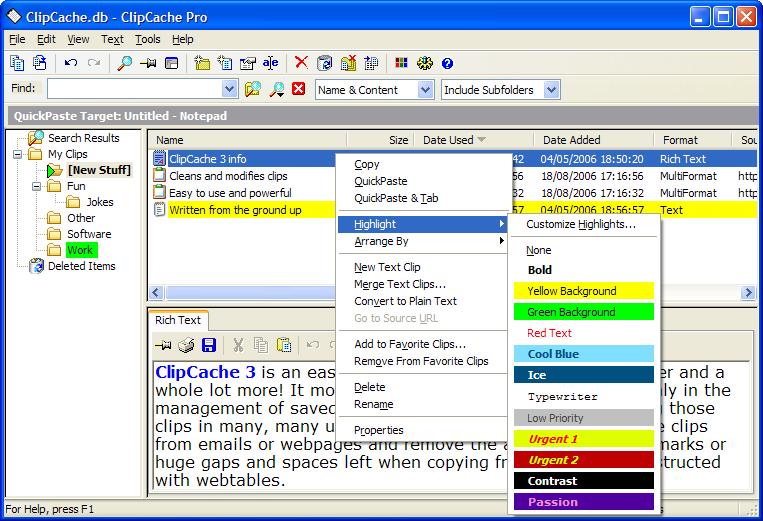This screenshot has width=763, height=521.
Task: Click the colored grid highlights toolbar icon
Action: click(401, 63)
